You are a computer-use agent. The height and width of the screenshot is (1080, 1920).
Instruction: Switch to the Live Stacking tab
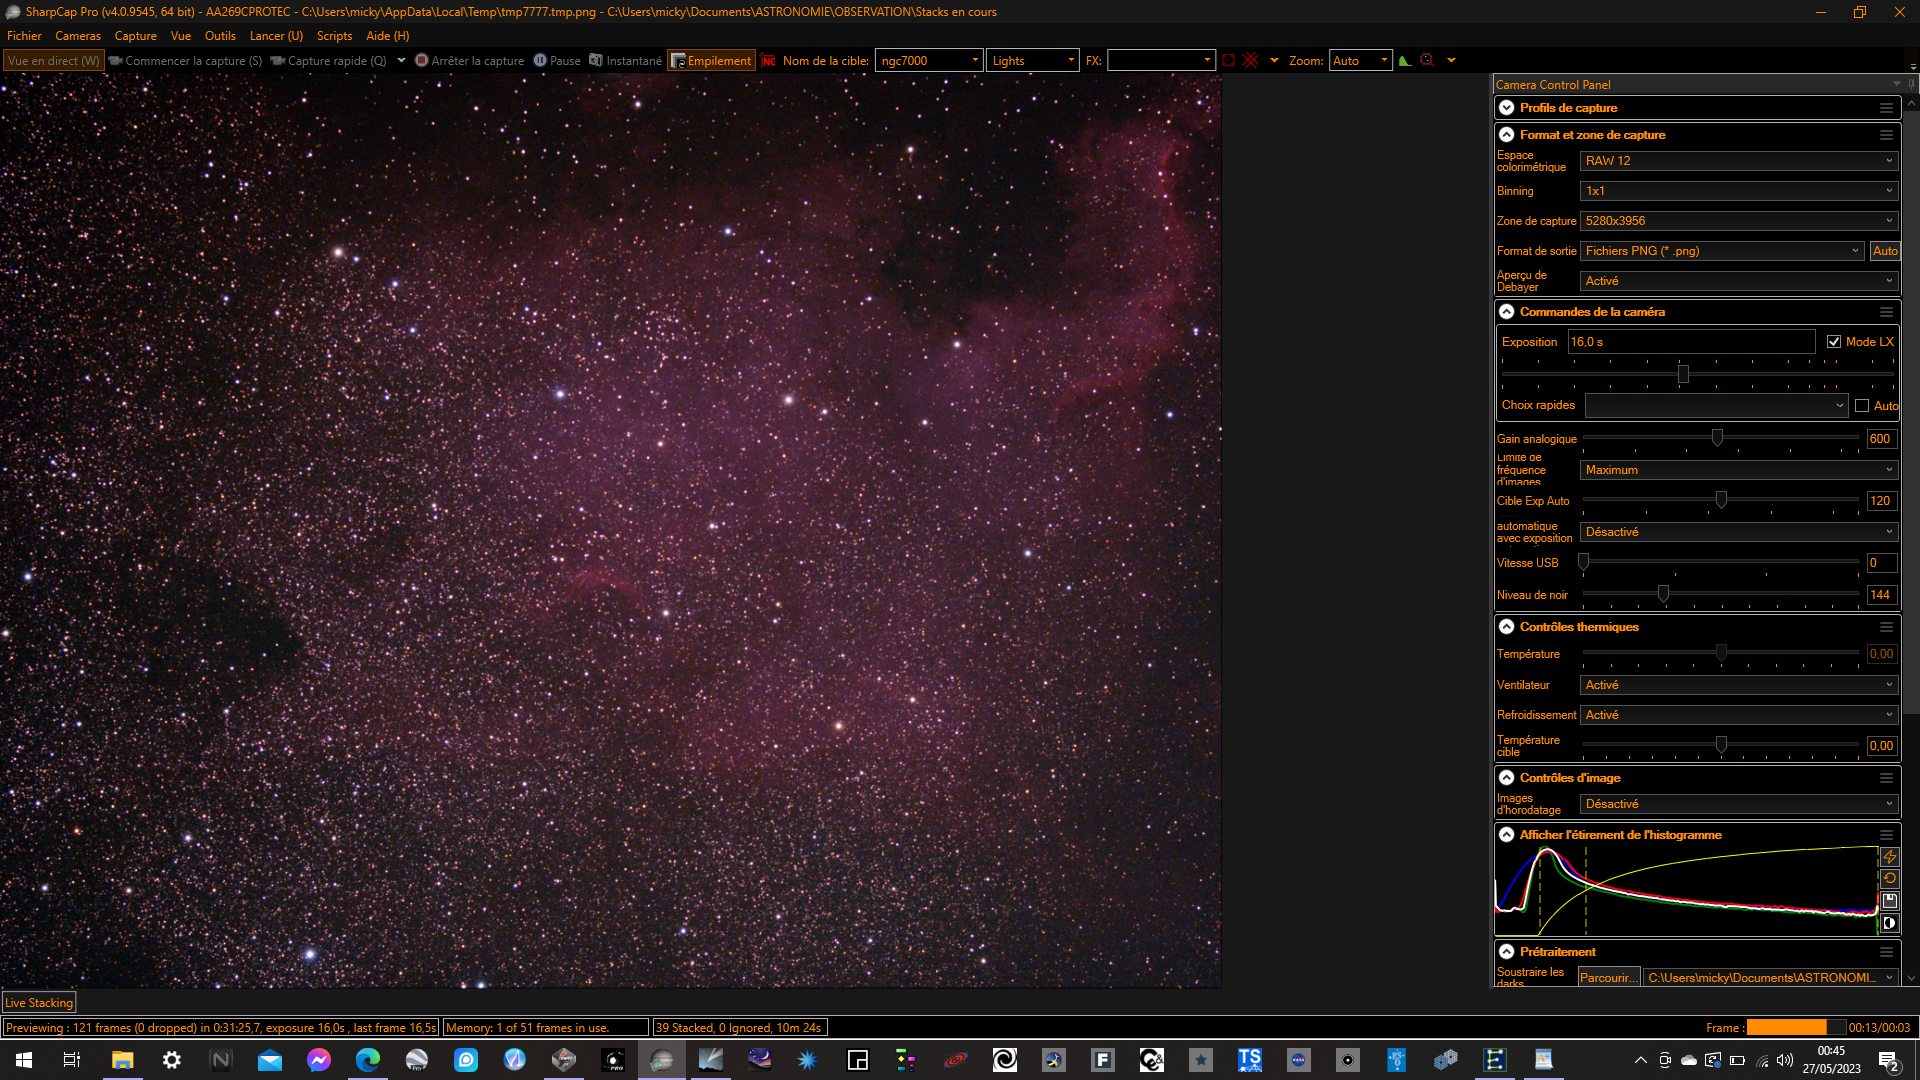coord(39,1003)
